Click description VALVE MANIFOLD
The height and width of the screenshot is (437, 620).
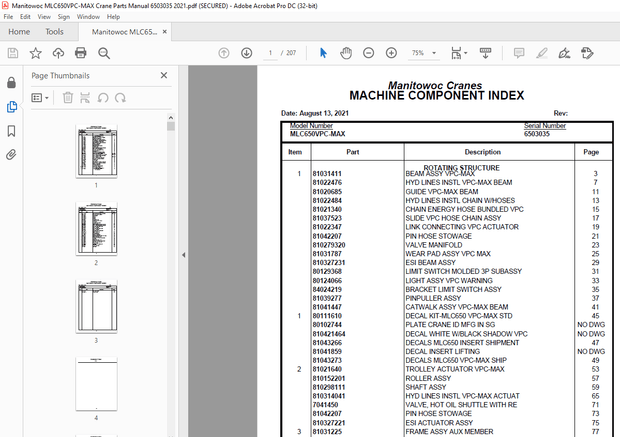click(x=434, y=245)
